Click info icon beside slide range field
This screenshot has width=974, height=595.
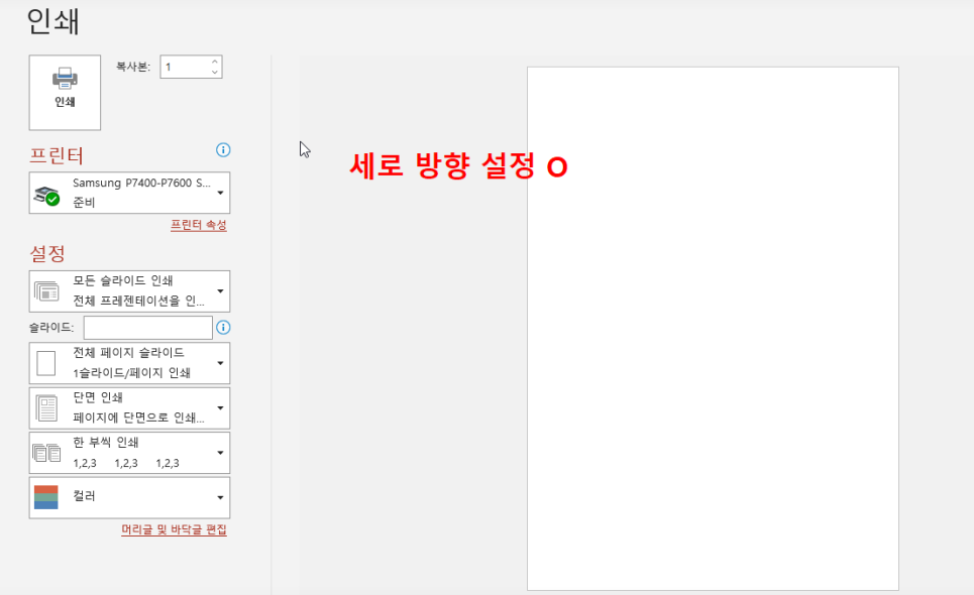coord(223,327)
